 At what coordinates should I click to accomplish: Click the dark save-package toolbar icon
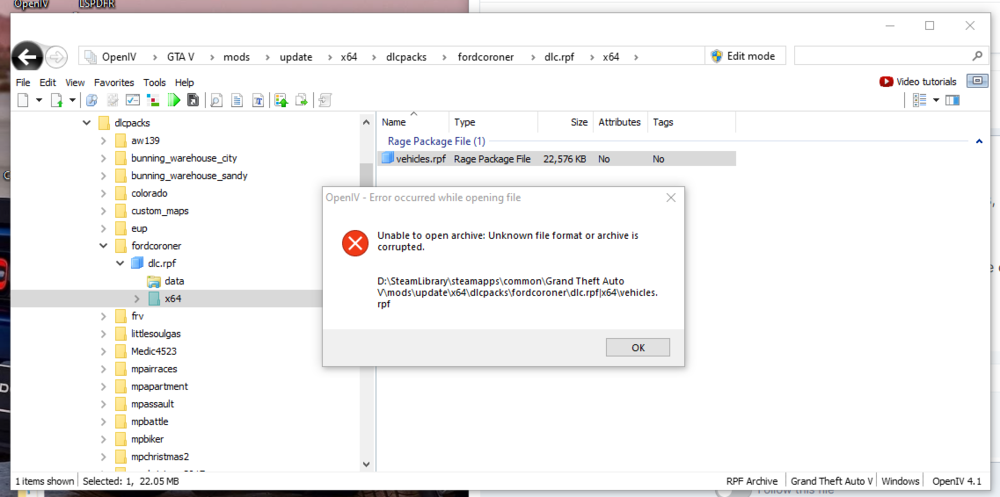click(193, 100)
